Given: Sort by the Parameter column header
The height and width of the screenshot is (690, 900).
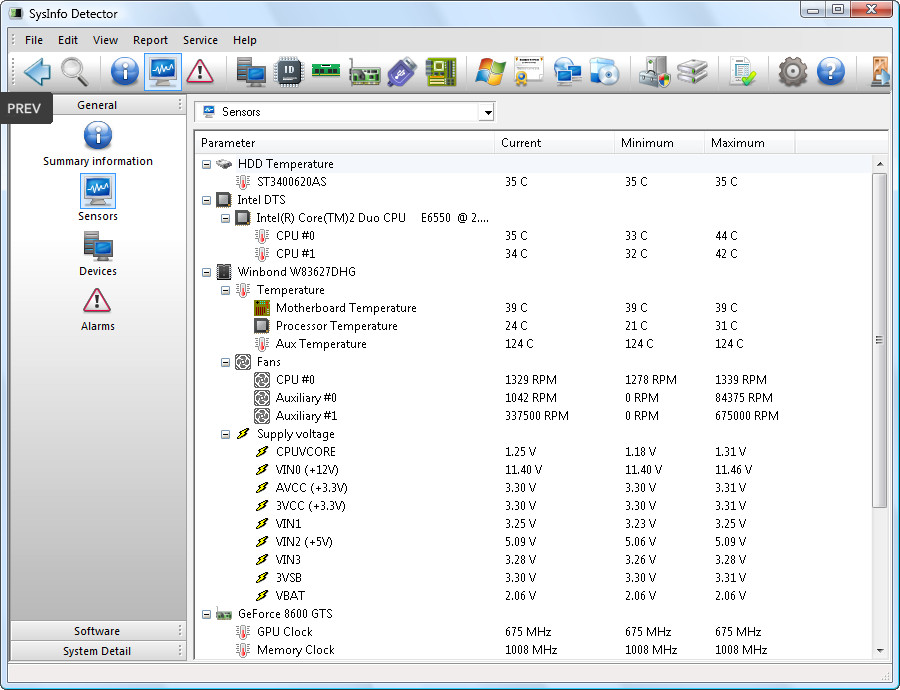Looking at the screenshot, I should [x=345, y=143].
